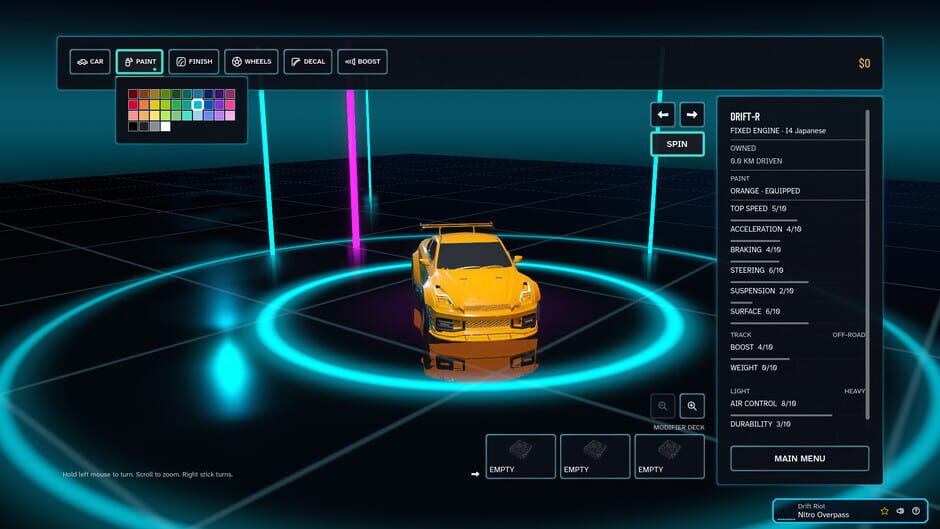Pick the dark red paint swatch
940x529 pixels.
pyautogui.click(x=133, y=94)
